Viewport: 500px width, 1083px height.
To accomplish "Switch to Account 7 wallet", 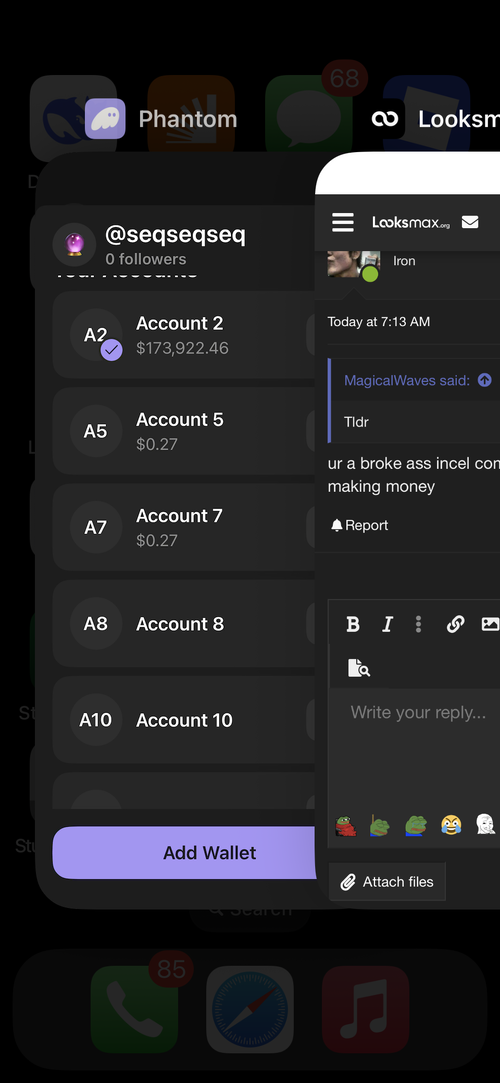I will 184,528.
